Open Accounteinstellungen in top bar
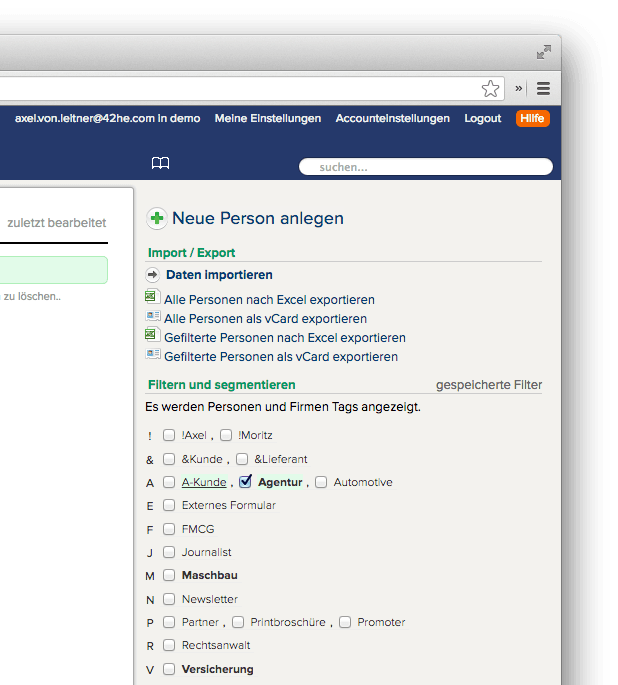The image size is (618, 685). 392,118
